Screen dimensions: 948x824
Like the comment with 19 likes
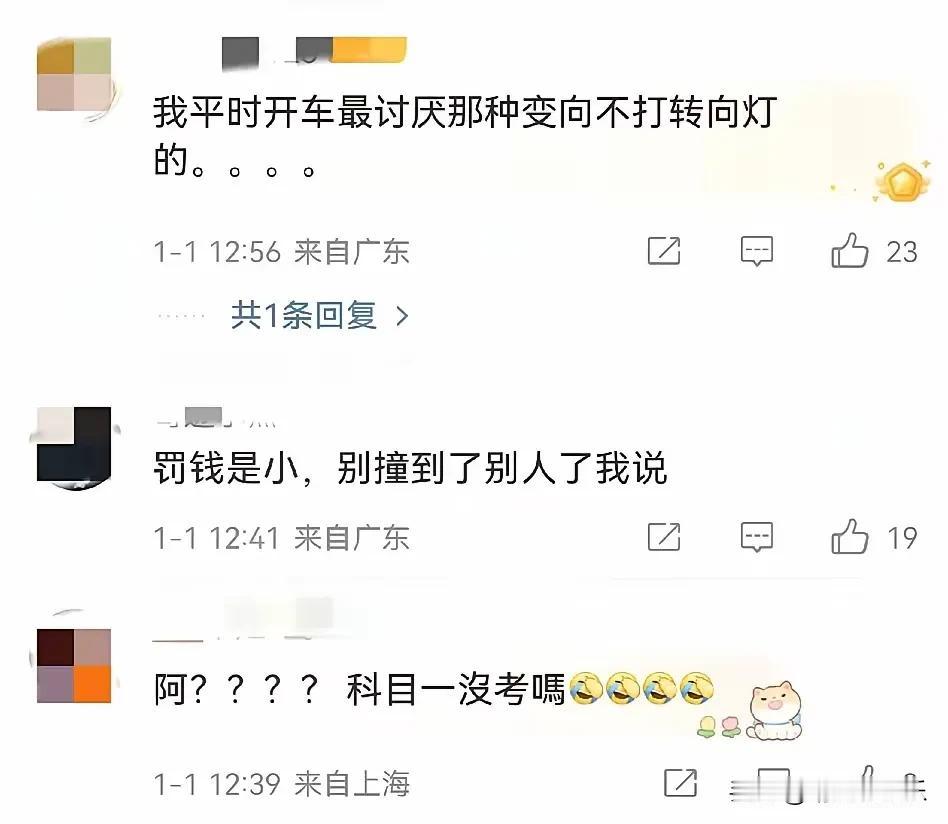(849, 537)
